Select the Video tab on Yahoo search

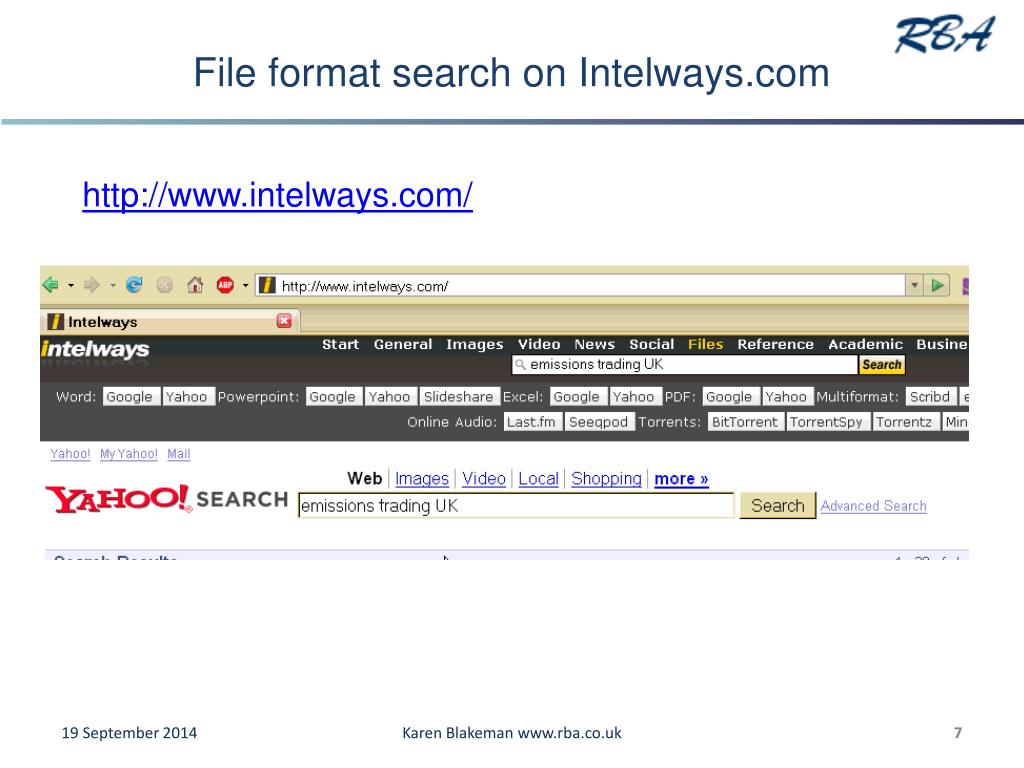pos(484,478)
